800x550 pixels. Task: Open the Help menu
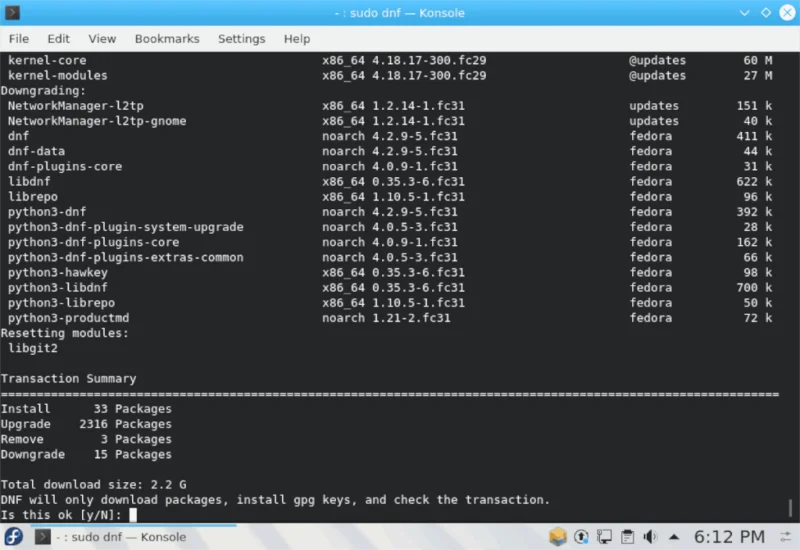coord(297,39)
